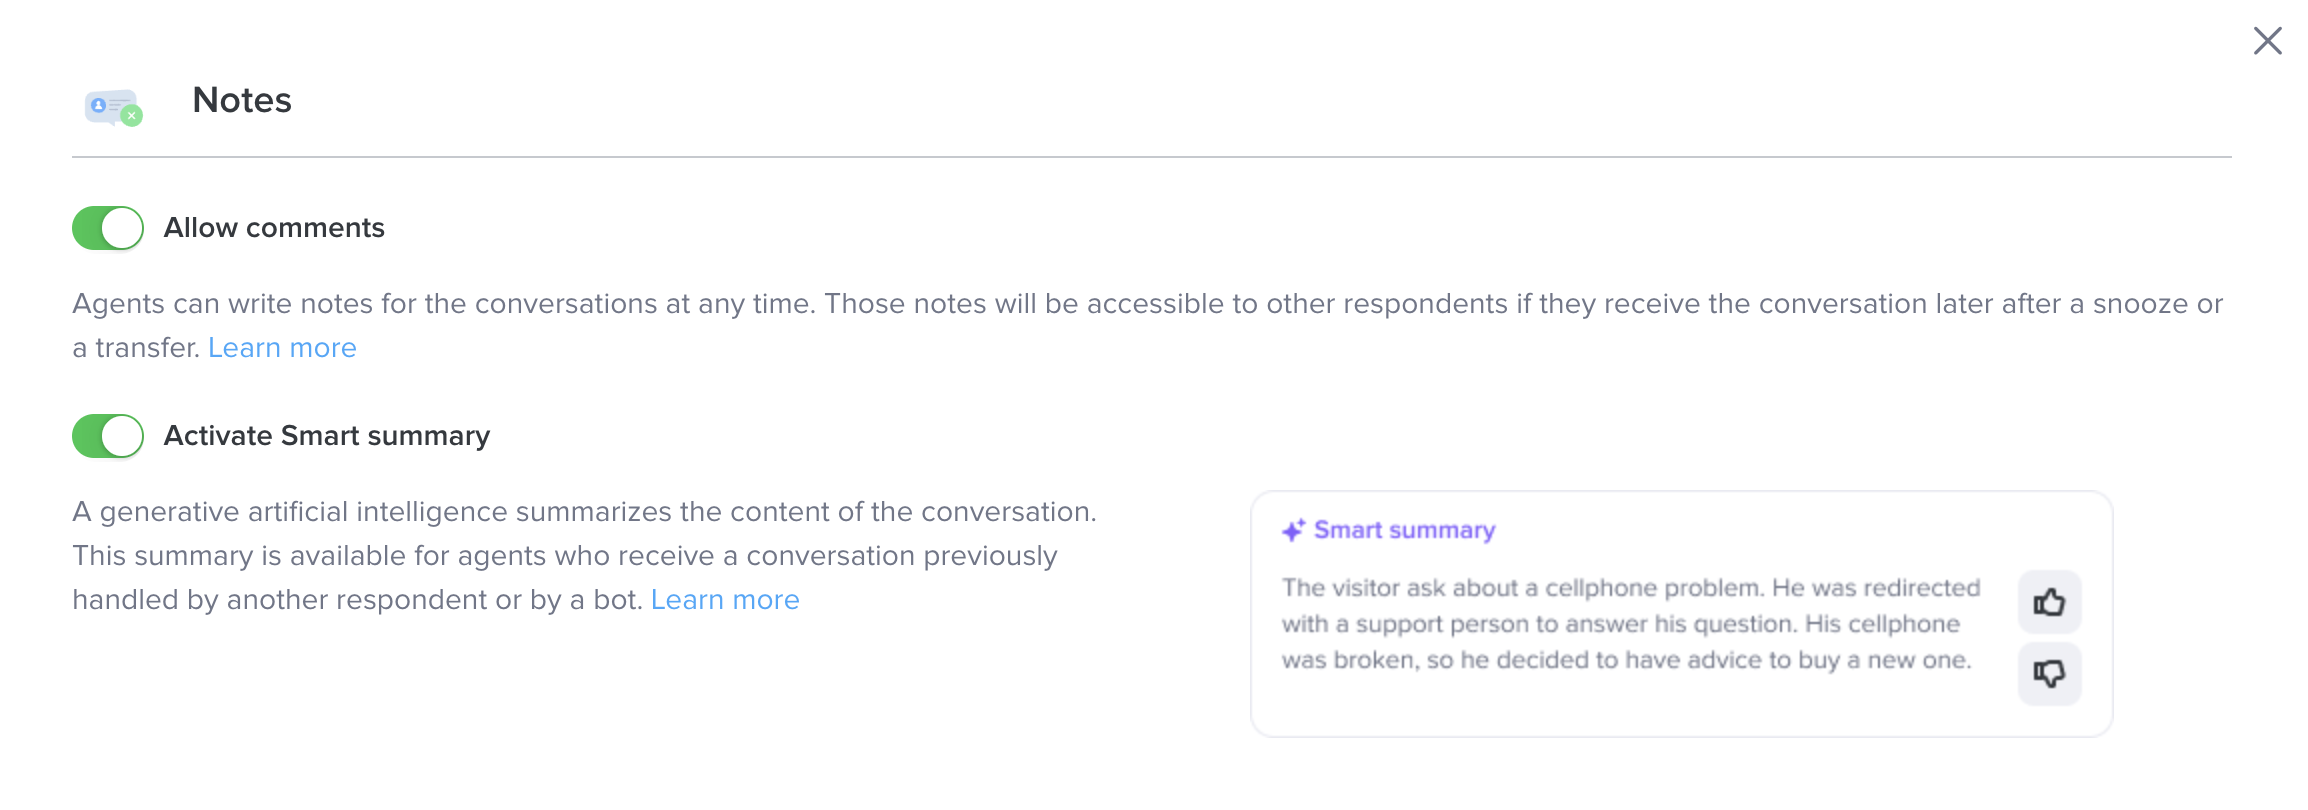This screenshot has width=2308, height=810.
Task: Click the white knob of Allow comments
Action: click(122, 228)
